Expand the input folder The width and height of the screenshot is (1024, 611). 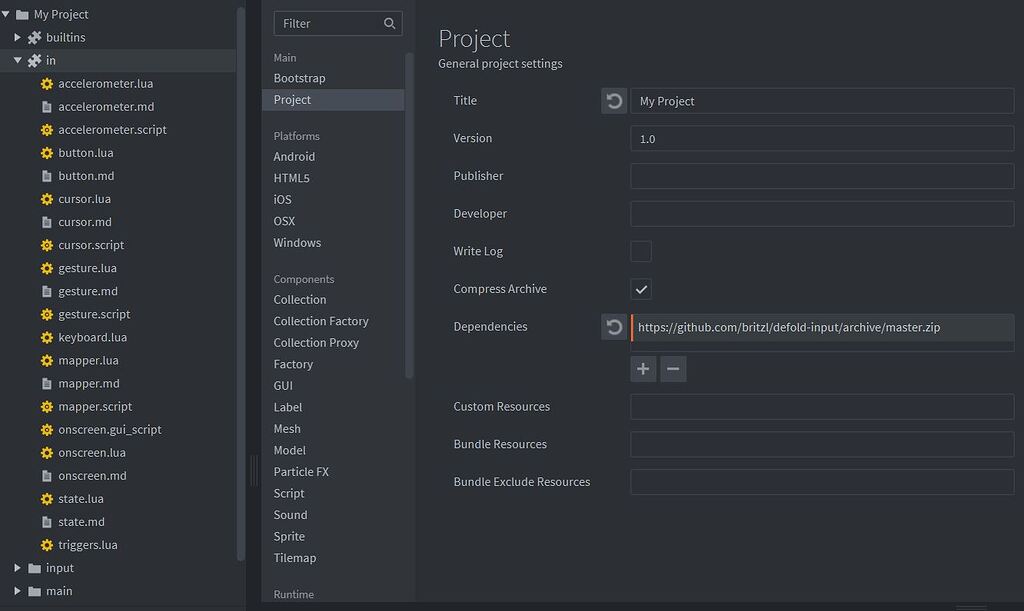[18, 567]
